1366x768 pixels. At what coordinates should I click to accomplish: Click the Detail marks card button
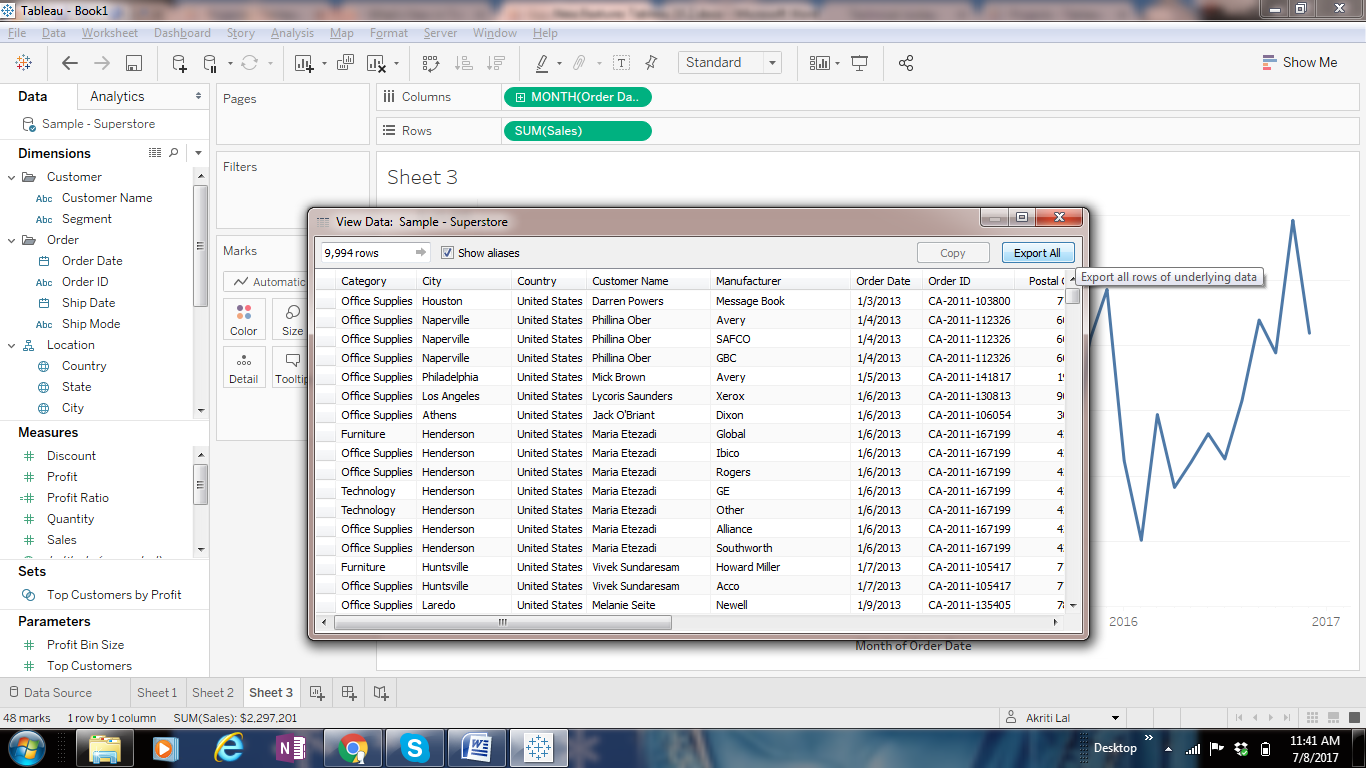pyautogui.click(x=244, y=367)
